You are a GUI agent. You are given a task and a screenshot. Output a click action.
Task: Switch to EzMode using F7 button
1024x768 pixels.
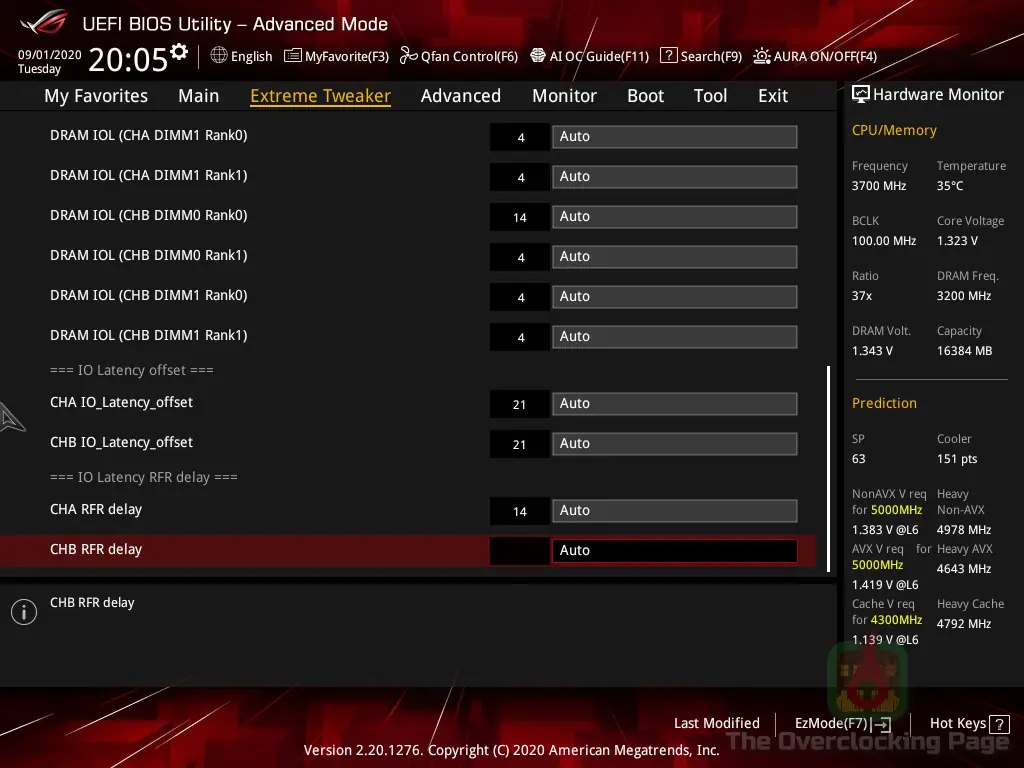click(841, 723)
